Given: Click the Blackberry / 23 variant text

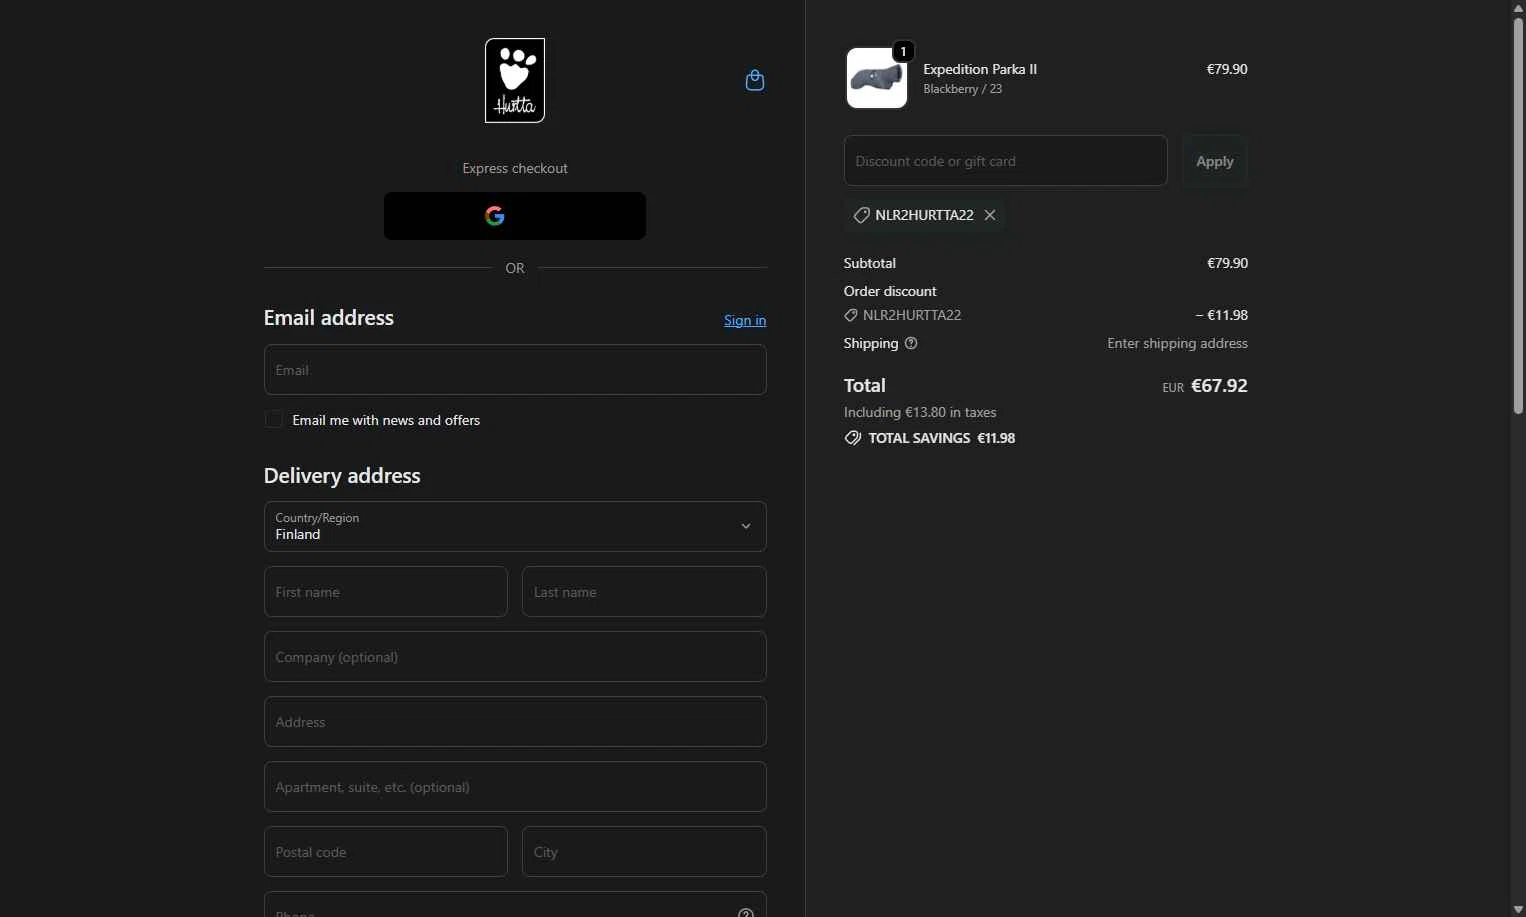Looking at the screenshot, I should (x=963, y=89).
